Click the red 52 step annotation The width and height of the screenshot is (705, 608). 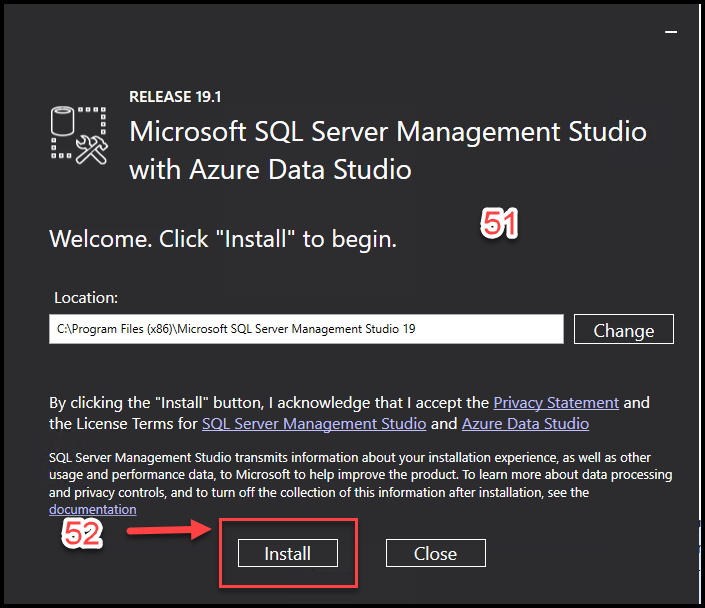click(82, 534)
